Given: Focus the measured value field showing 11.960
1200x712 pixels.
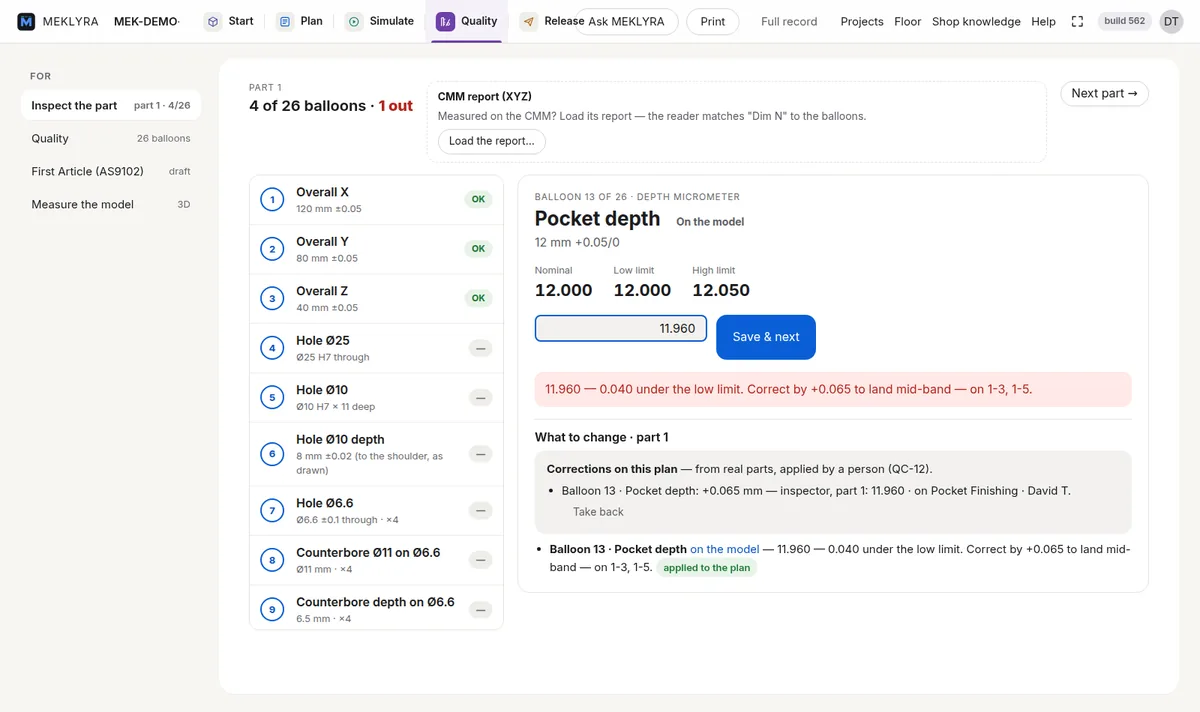Looking at the screenshot, I should (621, 328).
